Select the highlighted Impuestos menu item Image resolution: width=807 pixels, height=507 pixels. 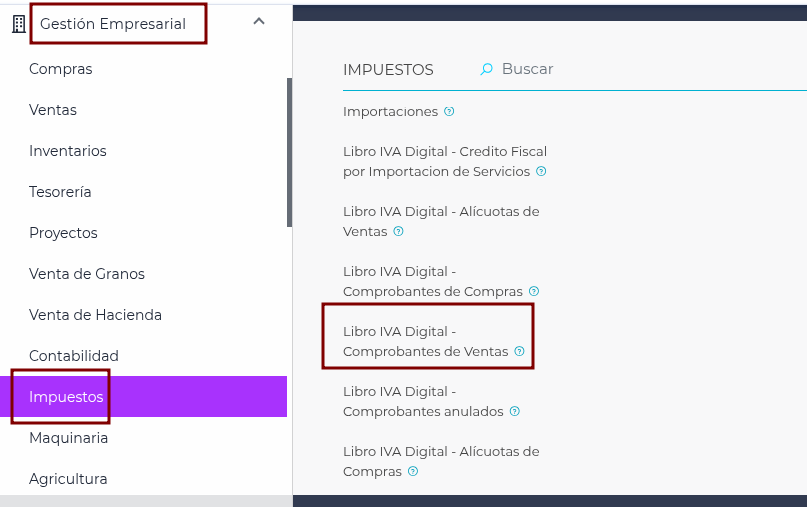point(143,396)
